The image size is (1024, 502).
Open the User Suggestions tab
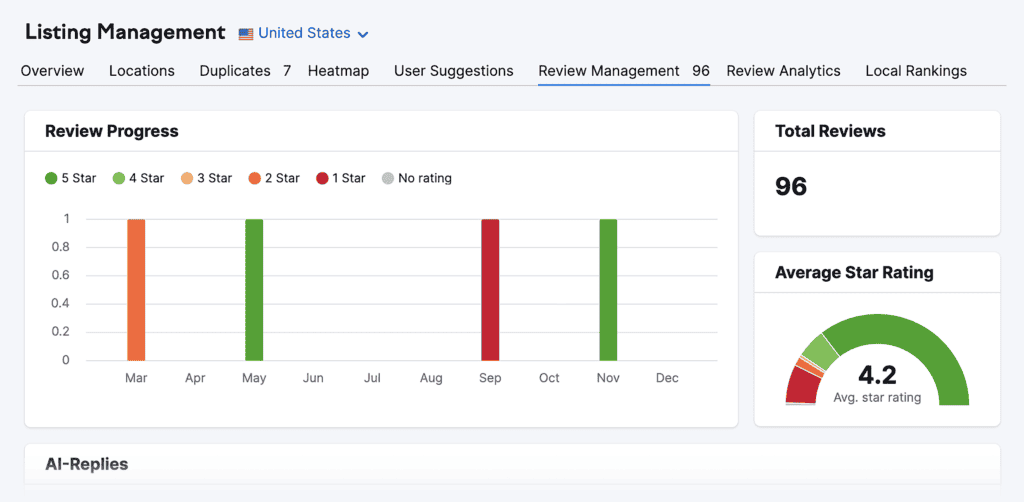(x=453, y=71)
